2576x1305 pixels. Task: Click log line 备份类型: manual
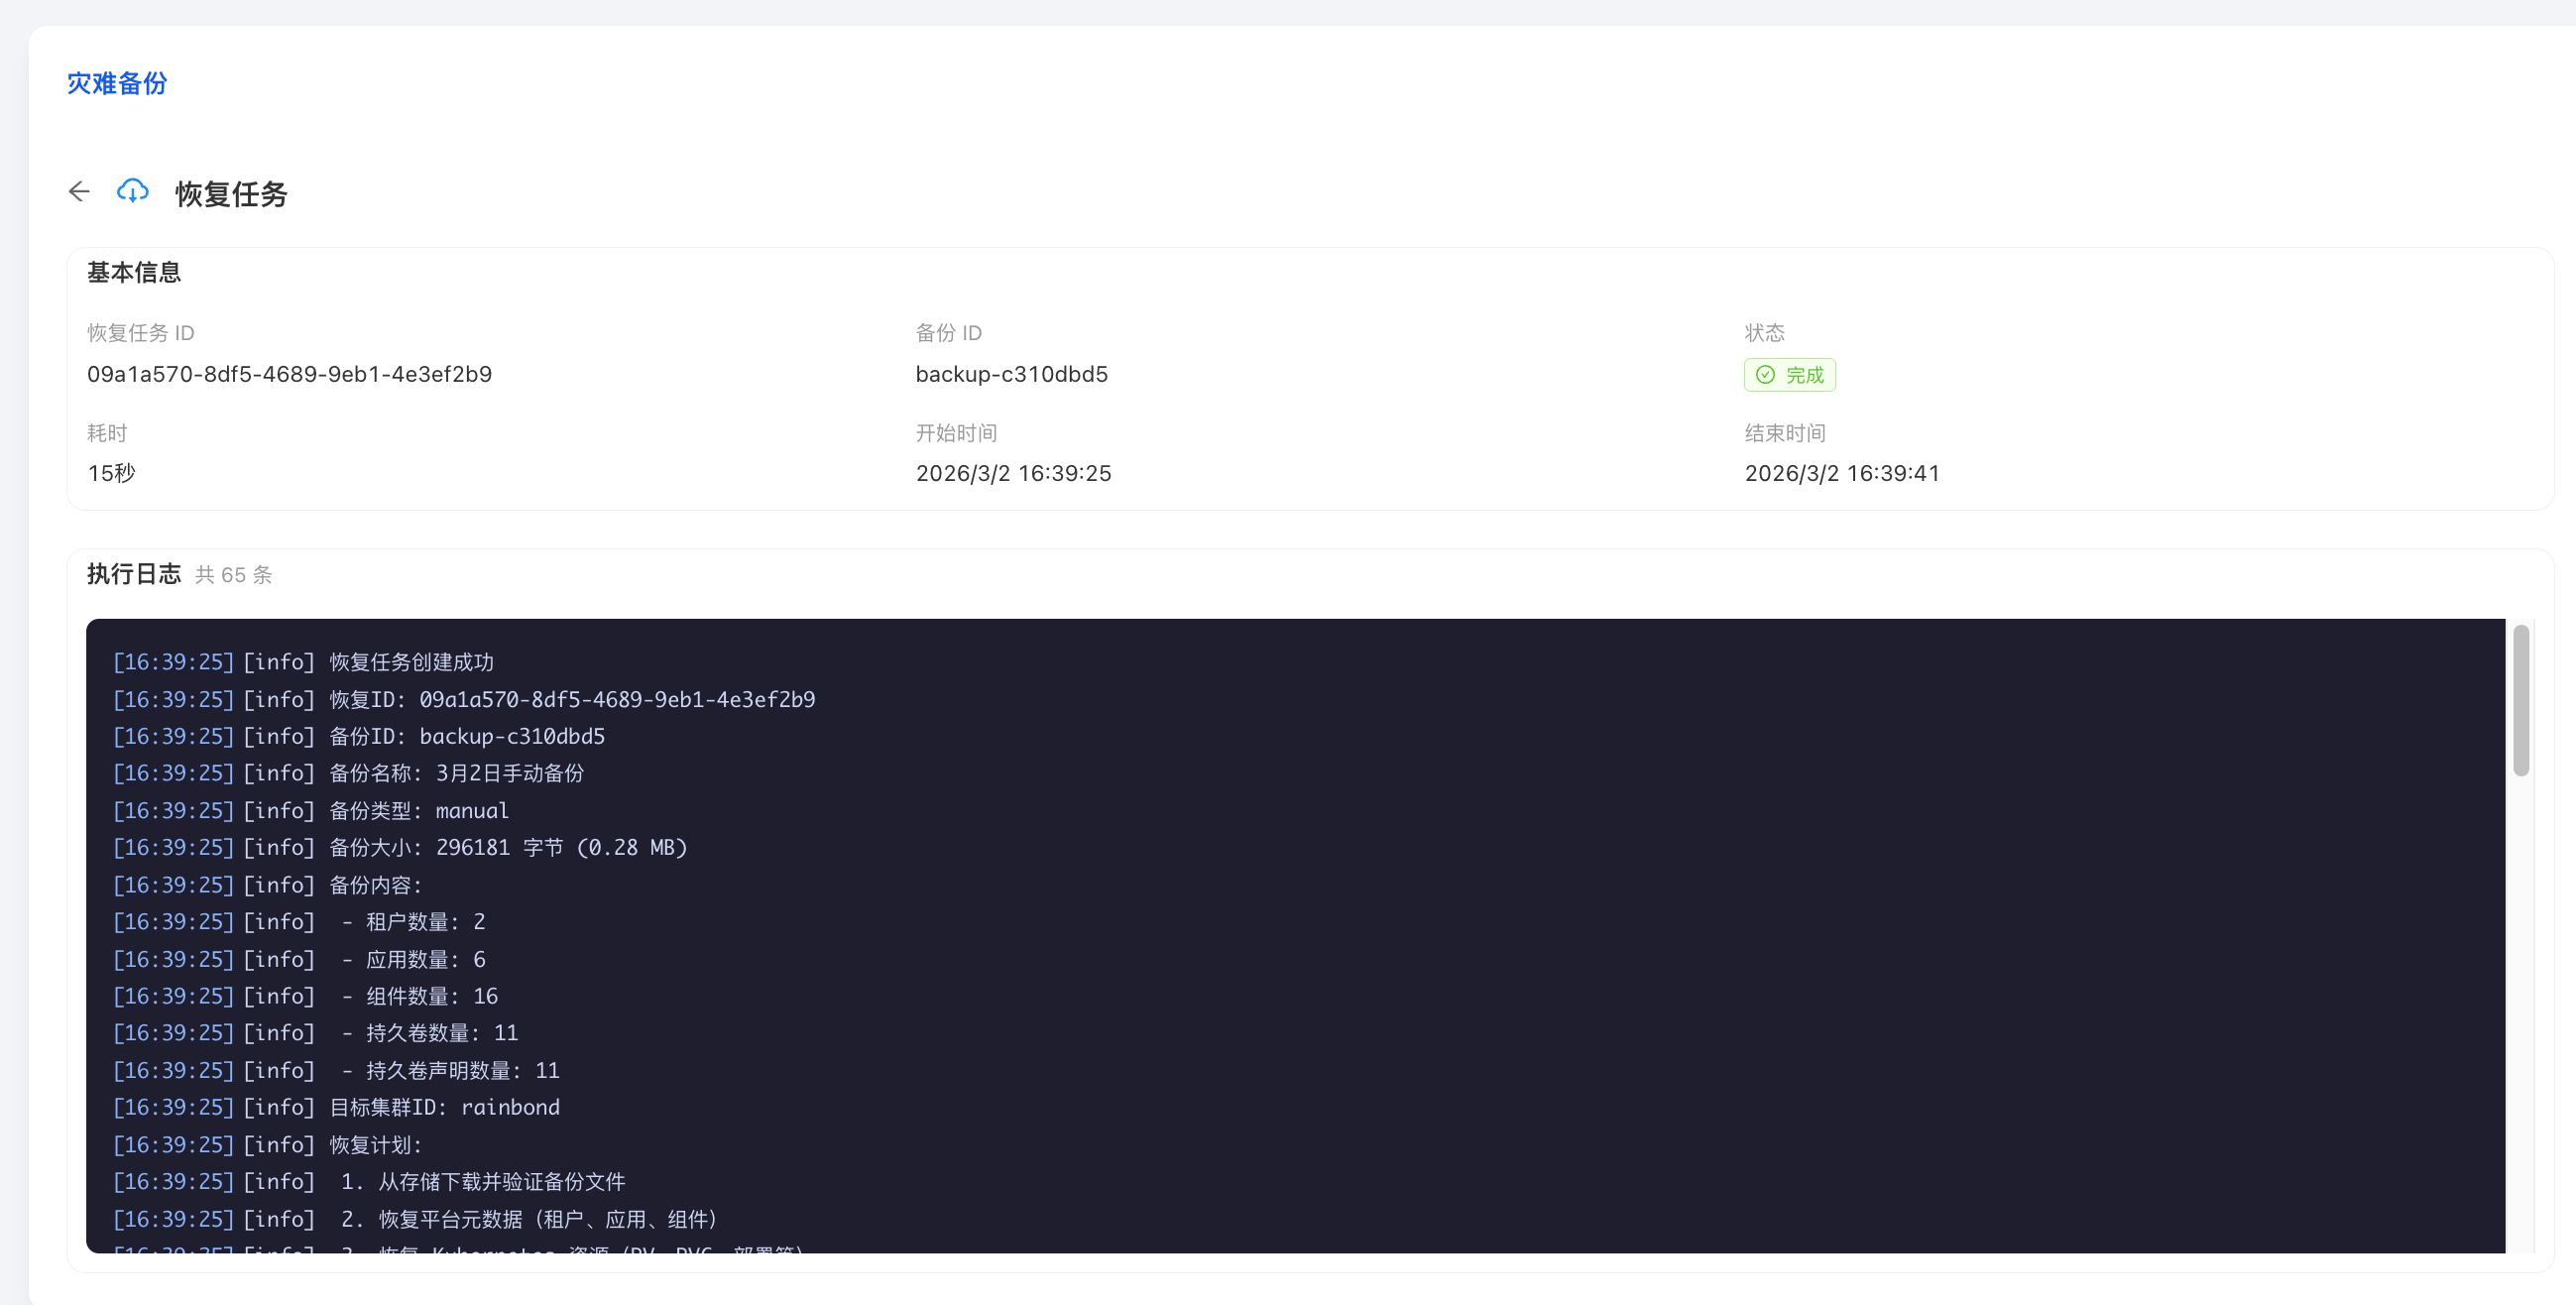(418, 811)
